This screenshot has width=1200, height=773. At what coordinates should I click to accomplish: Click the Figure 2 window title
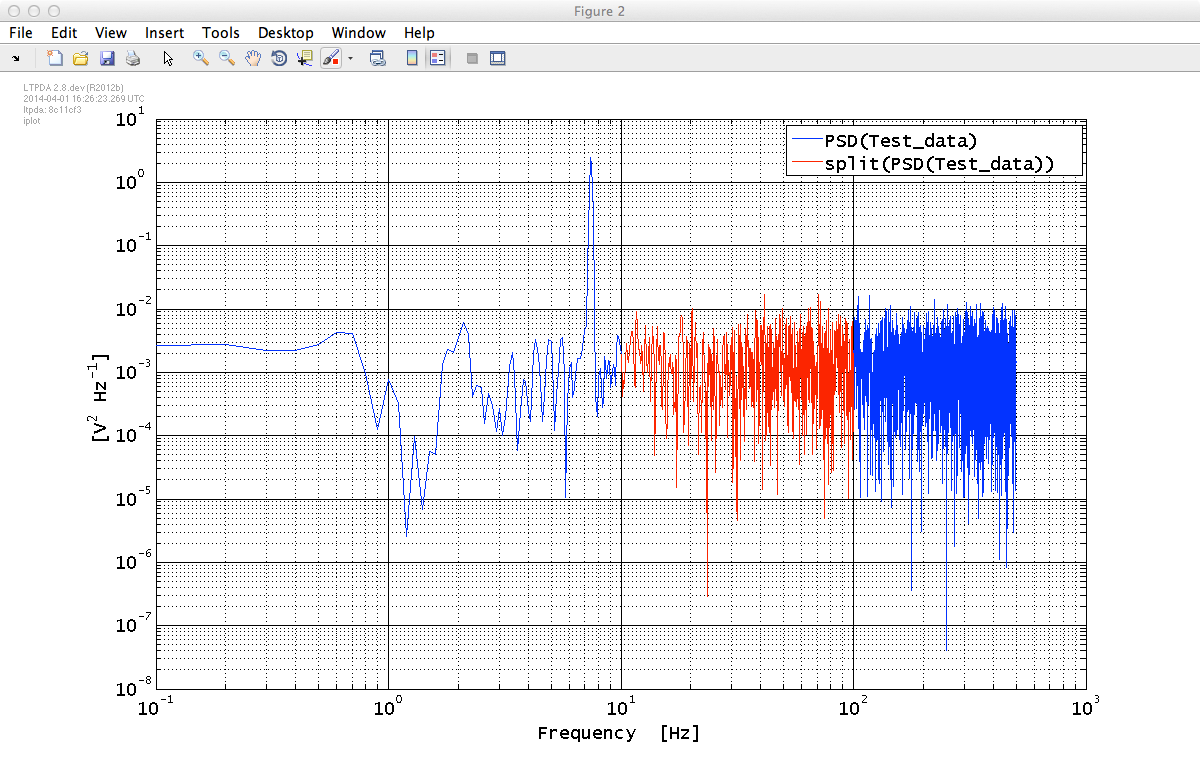pyautogui.click(x=600, y=10)
